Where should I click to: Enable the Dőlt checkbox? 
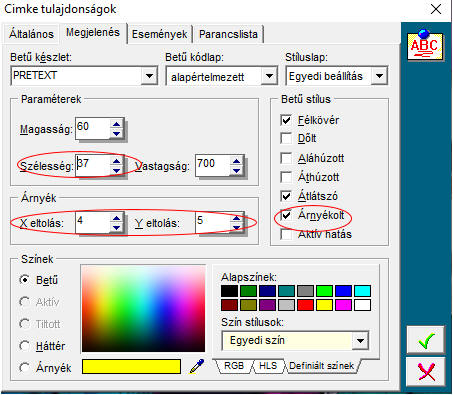tap(286, 138)
